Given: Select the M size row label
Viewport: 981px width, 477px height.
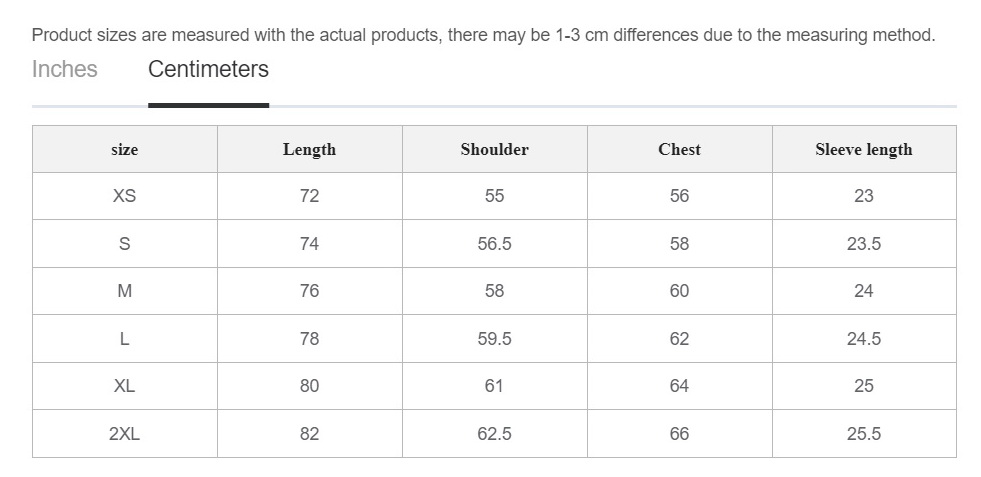Looking at the screenshot, I should click(x=125, y=291).
